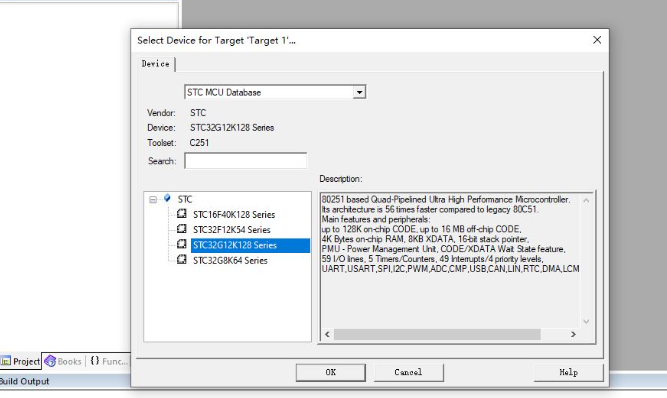Switch to the Functions panel tab
The image size is (667, 398).
click(x=109, y=361)
